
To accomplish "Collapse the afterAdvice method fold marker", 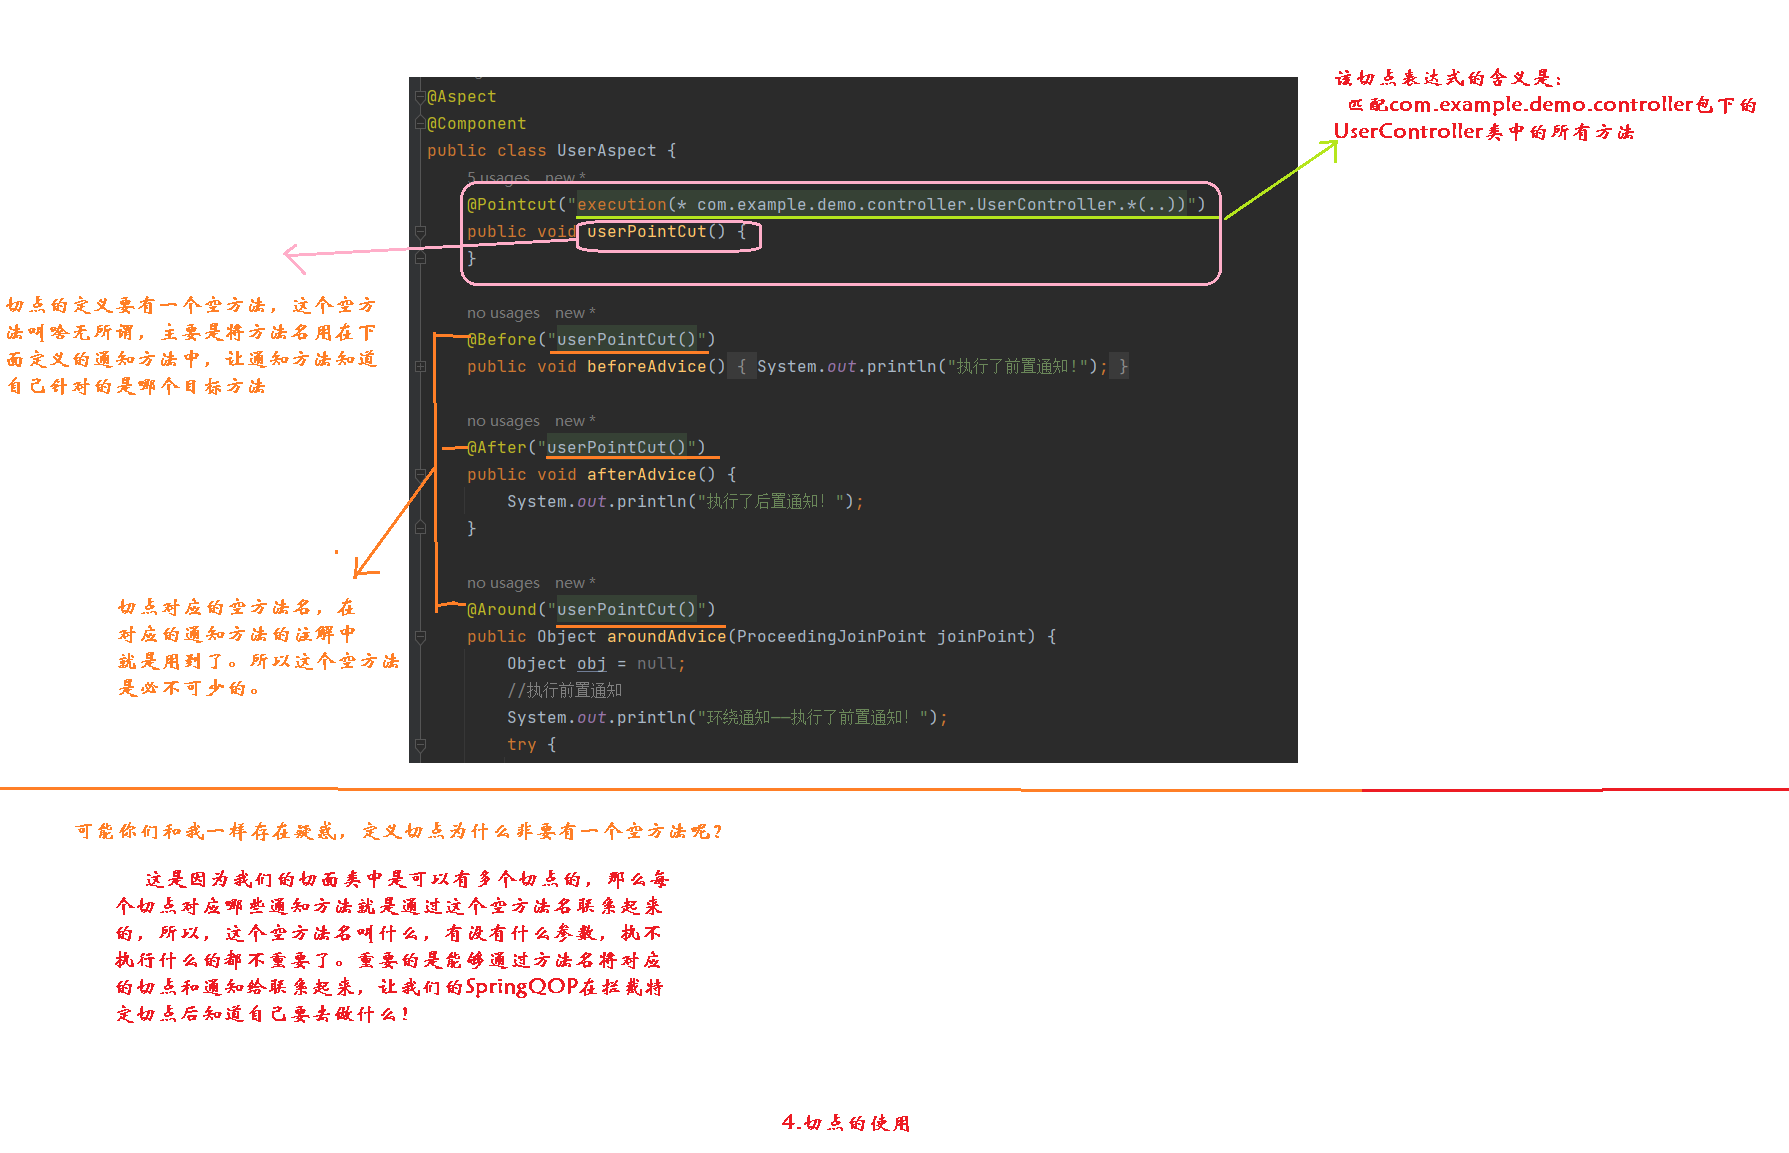I will pos(421,475).
